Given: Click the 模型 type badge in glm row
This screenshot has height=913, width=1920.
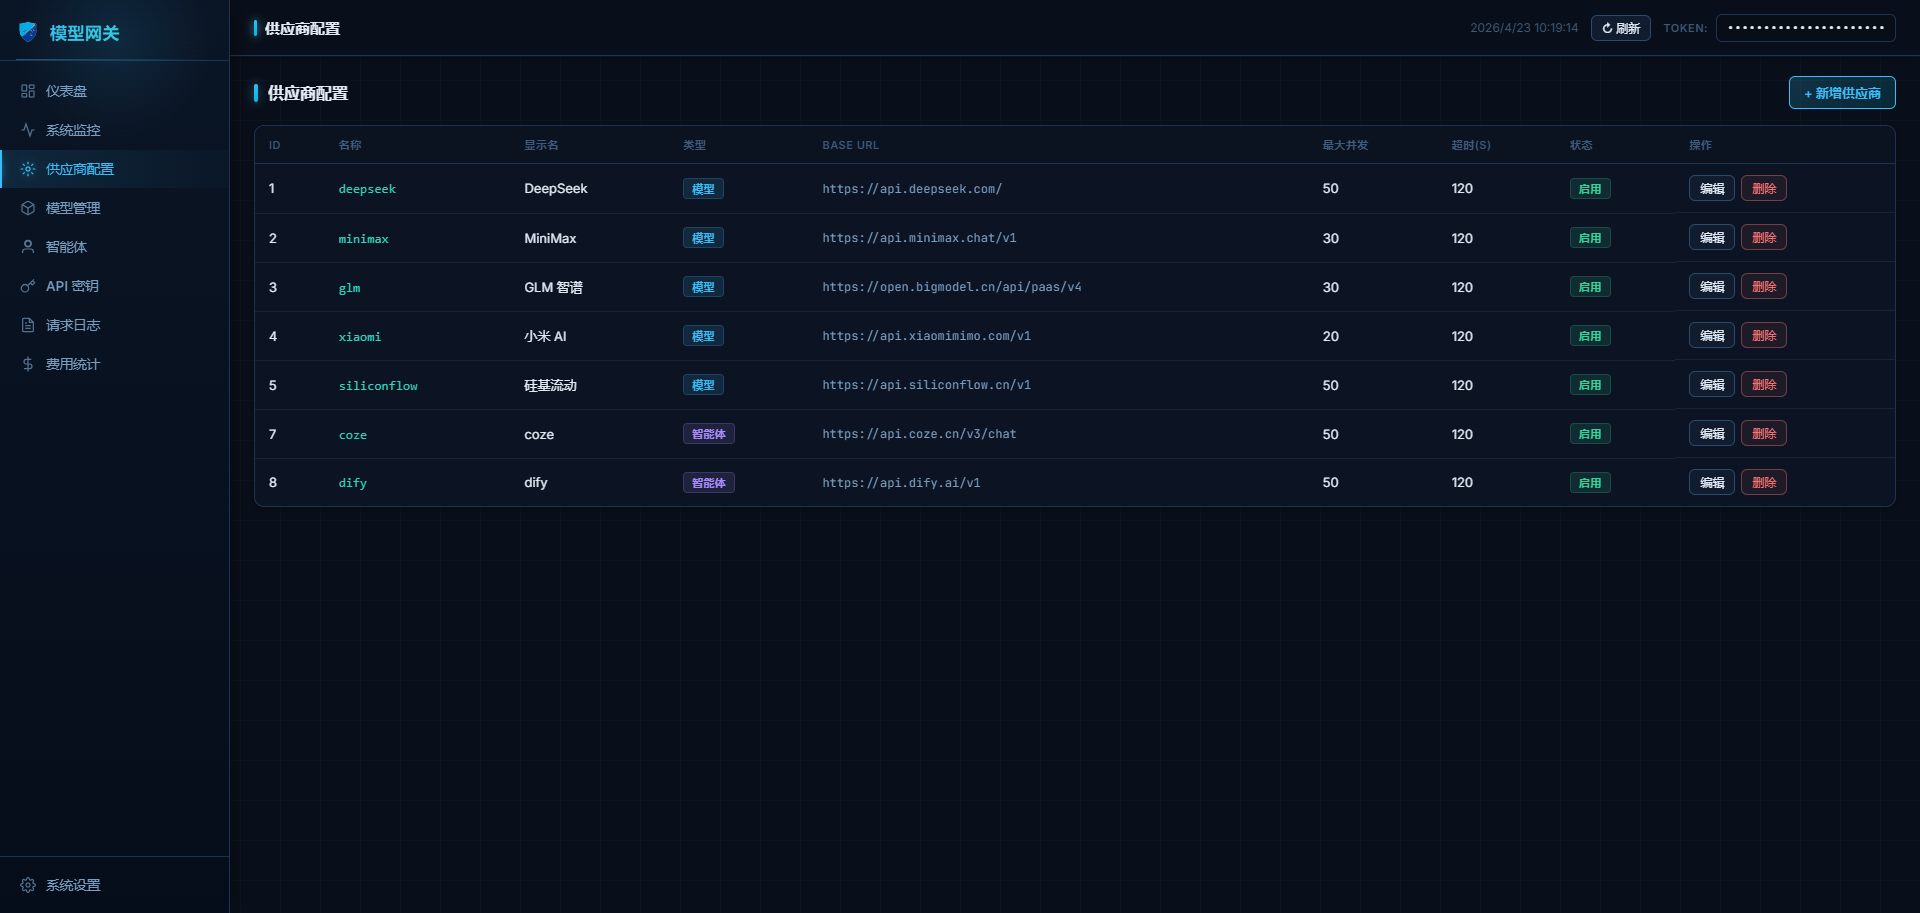Looking at the screenshot, I should tap(703, 287).
